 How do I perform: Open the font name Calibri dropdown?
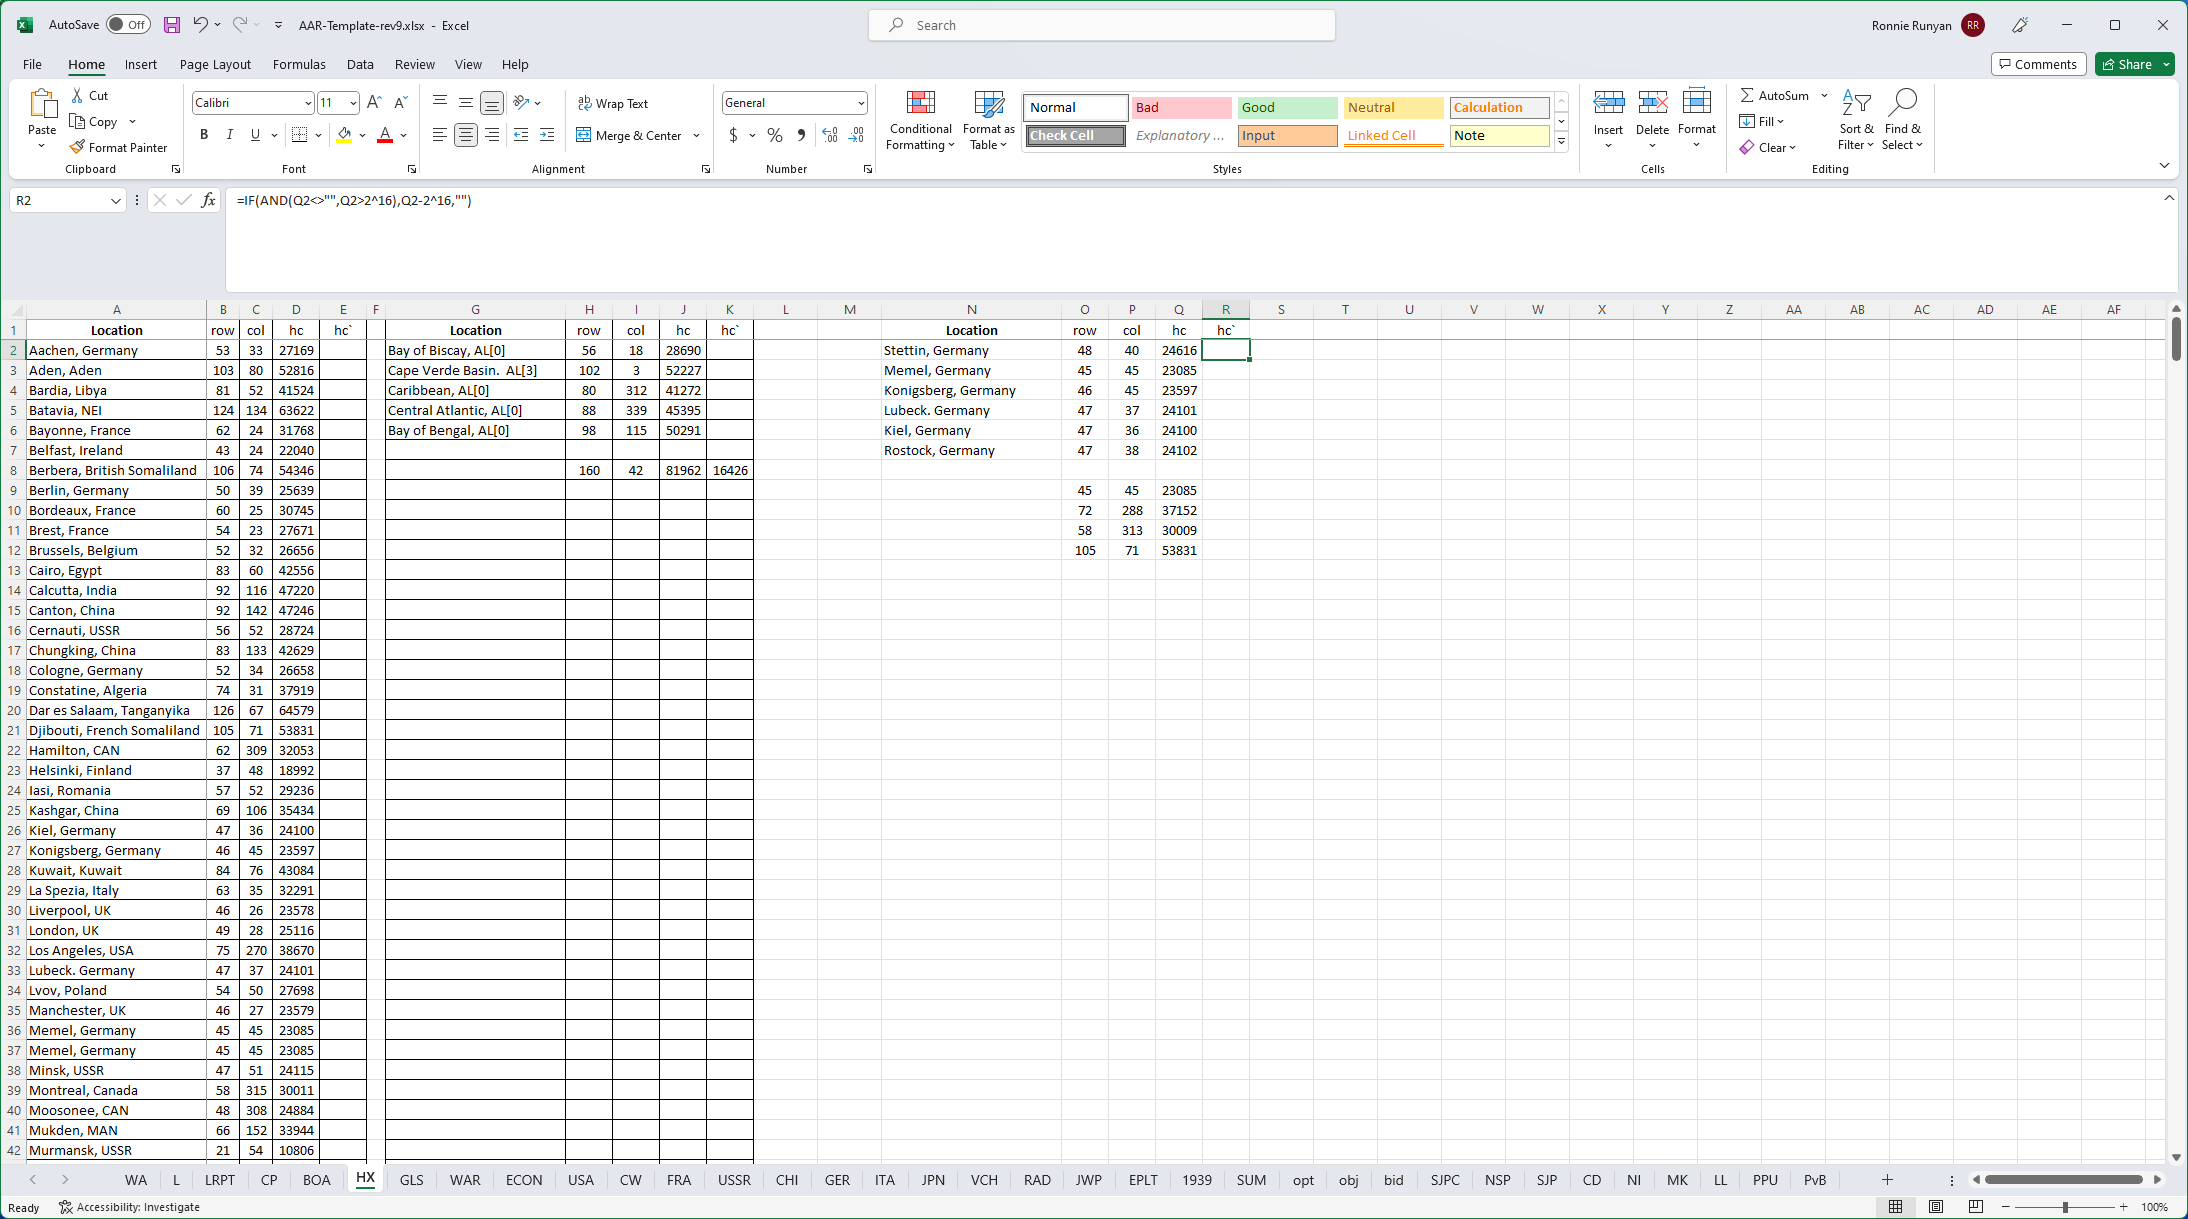tap(307, 103)
